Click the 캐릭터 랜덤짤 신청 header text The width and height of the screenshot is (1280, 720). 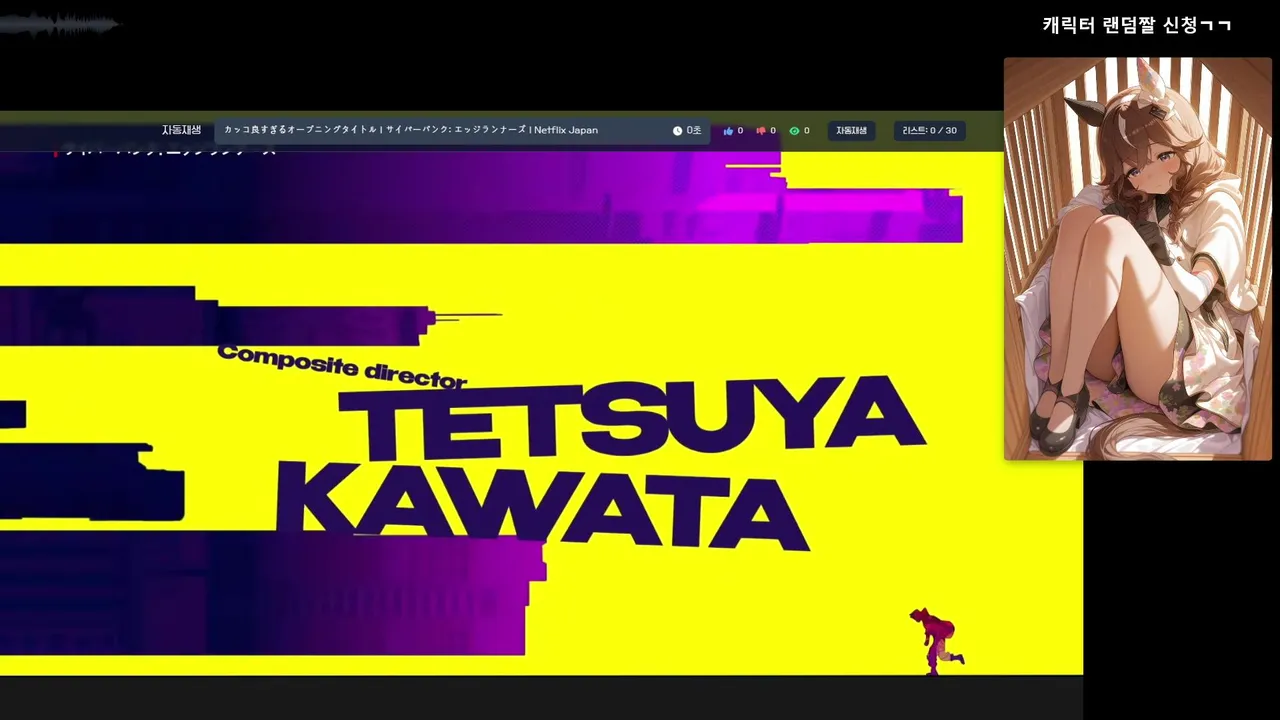coord(1136,25)
